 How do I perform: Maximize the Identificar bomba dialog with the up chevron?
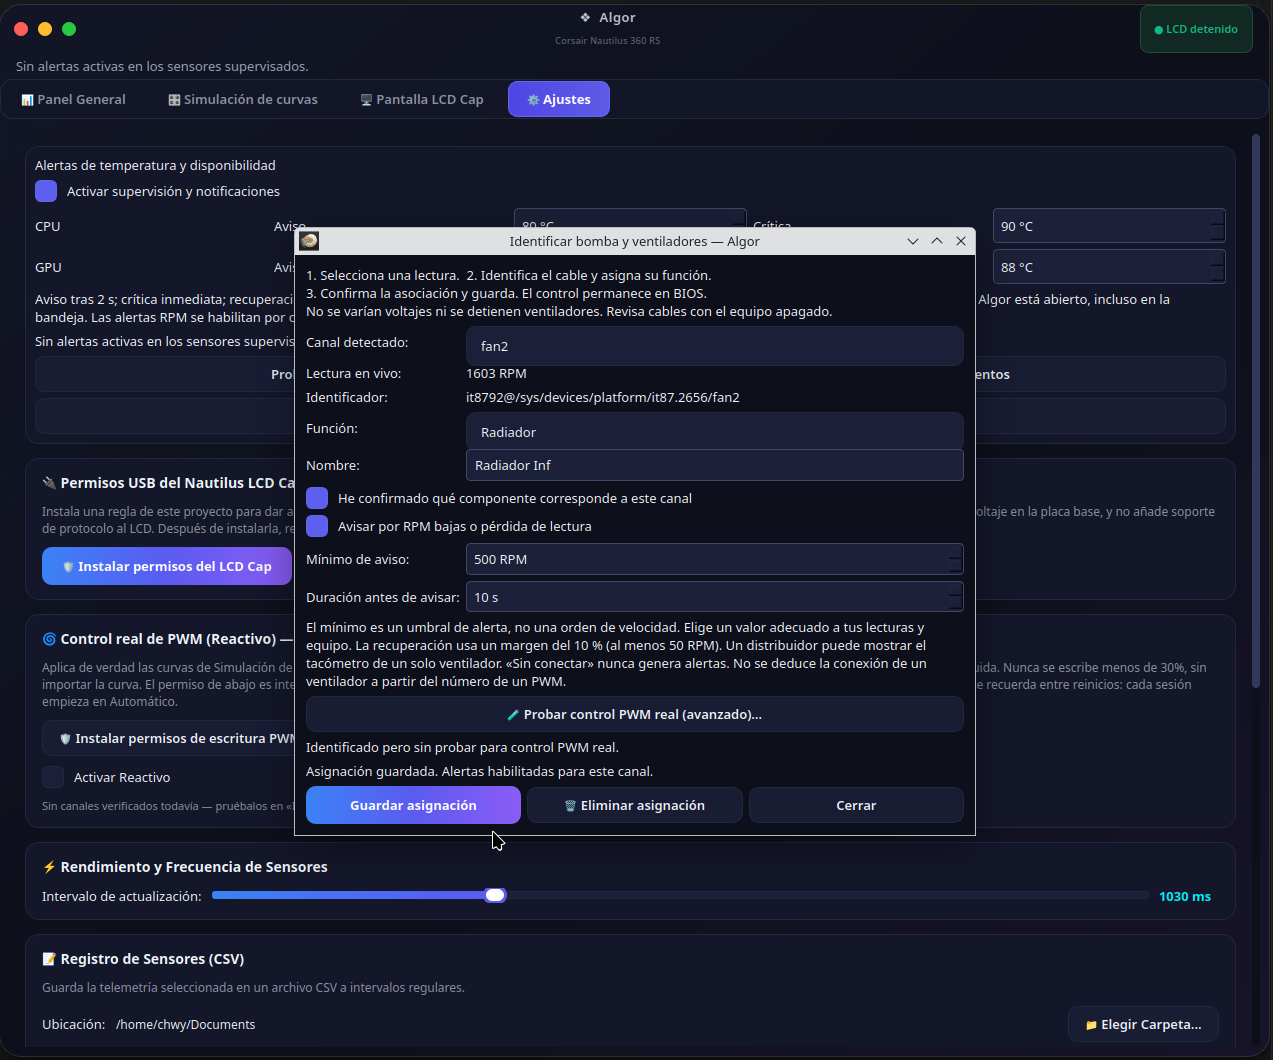[937, 241]
